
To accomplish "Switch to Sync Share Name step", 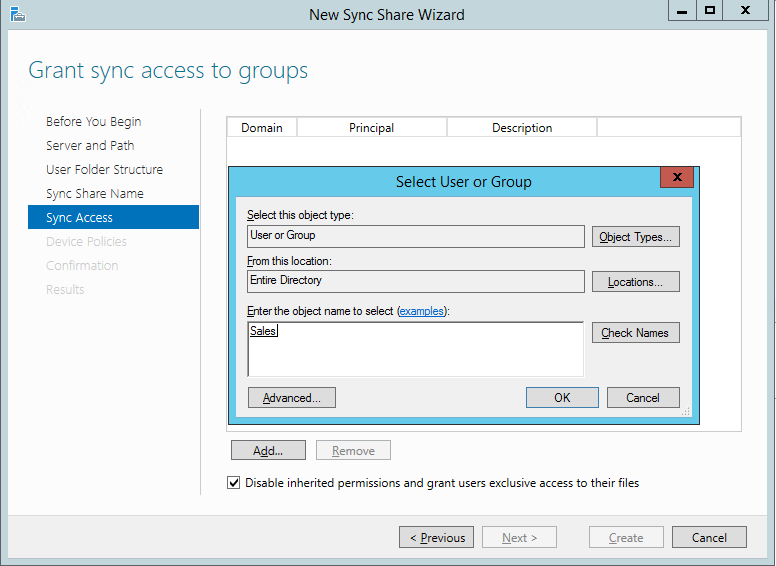I will coord(95,194).
